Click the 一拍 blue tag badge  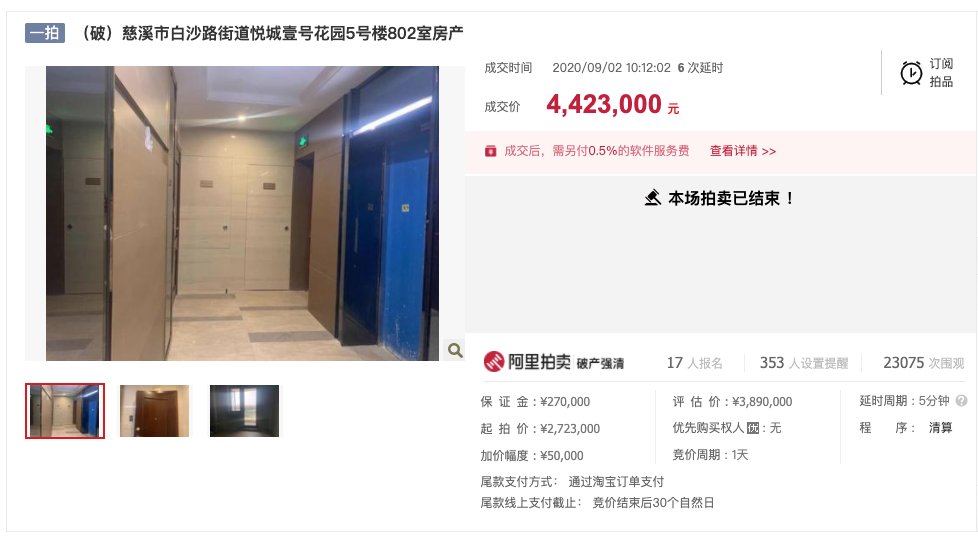(45, 32)
